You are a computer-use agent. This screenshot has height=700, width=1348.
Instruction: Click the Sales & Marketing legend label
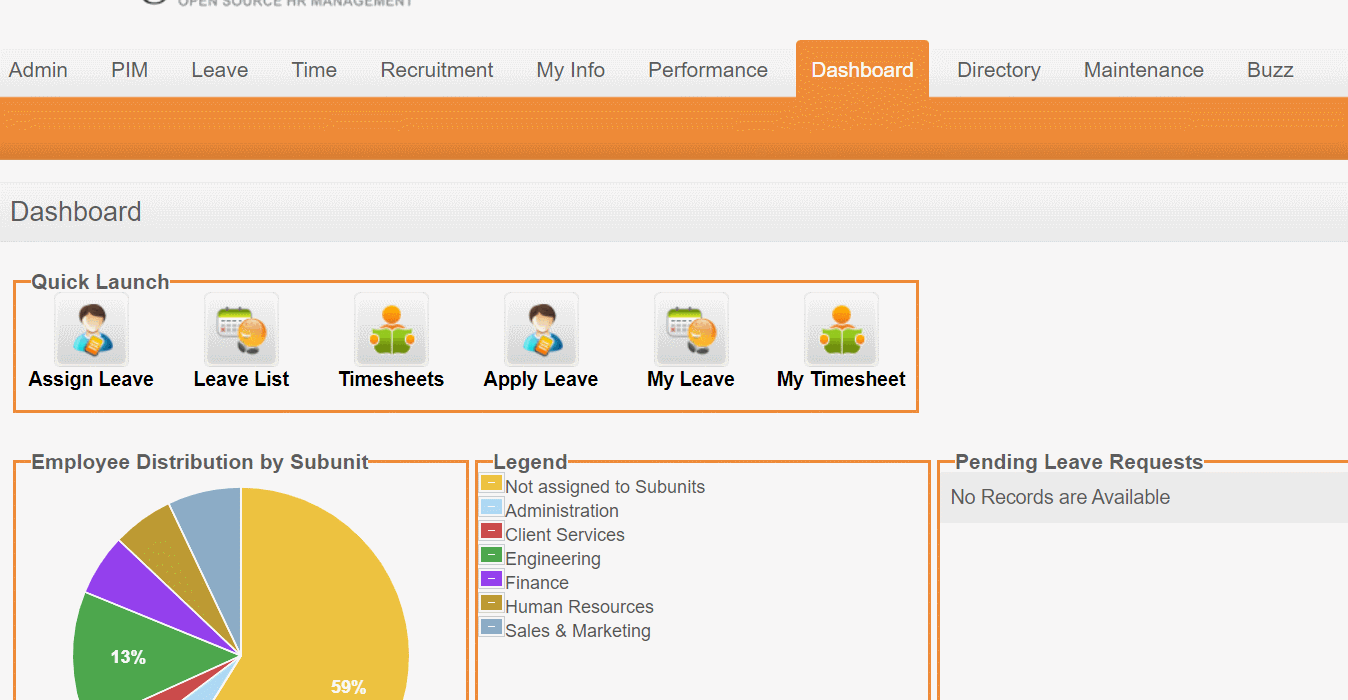click(x=578, y=631)
